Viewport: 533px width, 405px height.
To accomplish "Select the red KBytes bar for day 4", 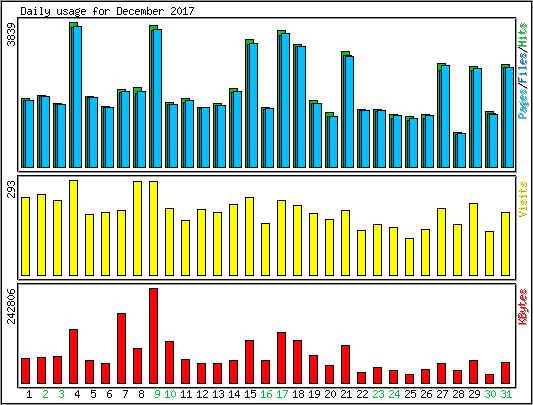I will 73,356.
